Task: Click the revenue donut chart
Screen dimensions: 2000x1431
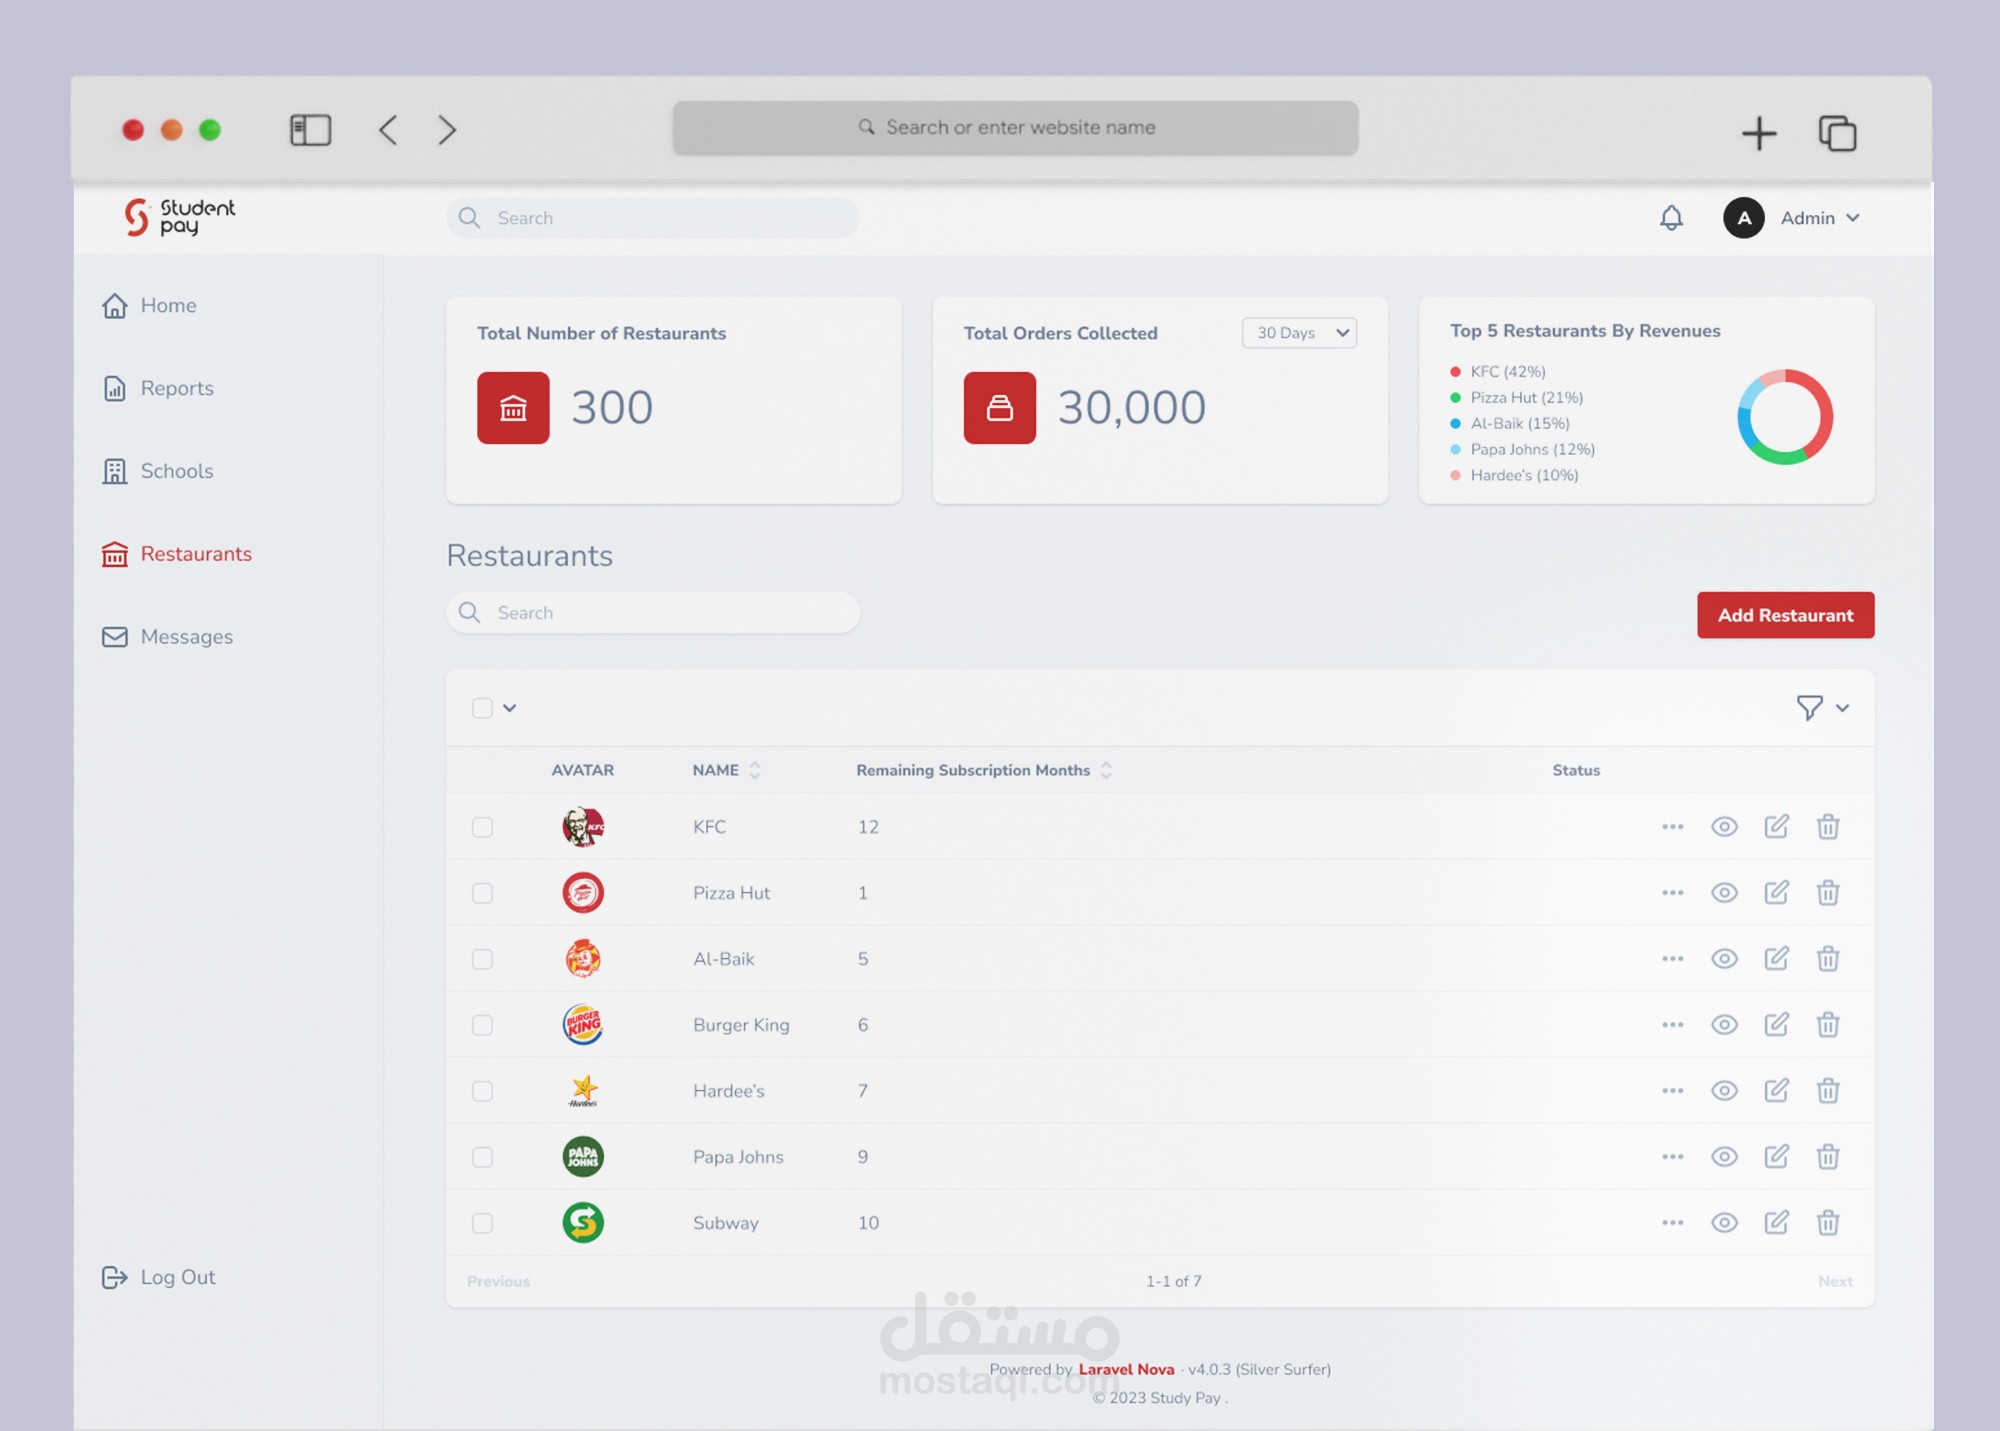Action: click(x=1785, y=417)
